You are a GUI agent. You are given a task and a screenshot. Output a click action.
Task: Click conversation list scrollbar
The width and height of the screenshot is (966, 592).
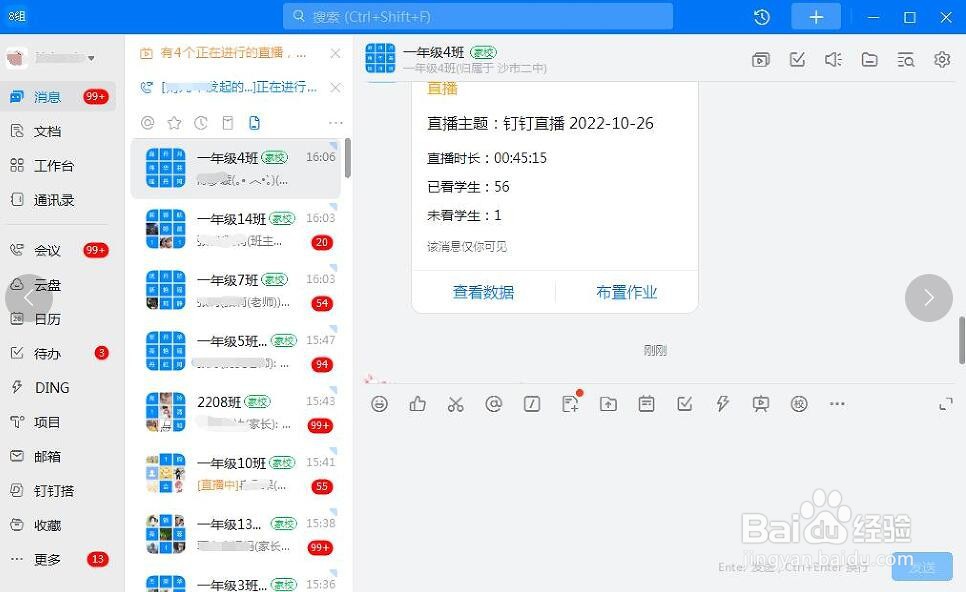click(348, 158)
